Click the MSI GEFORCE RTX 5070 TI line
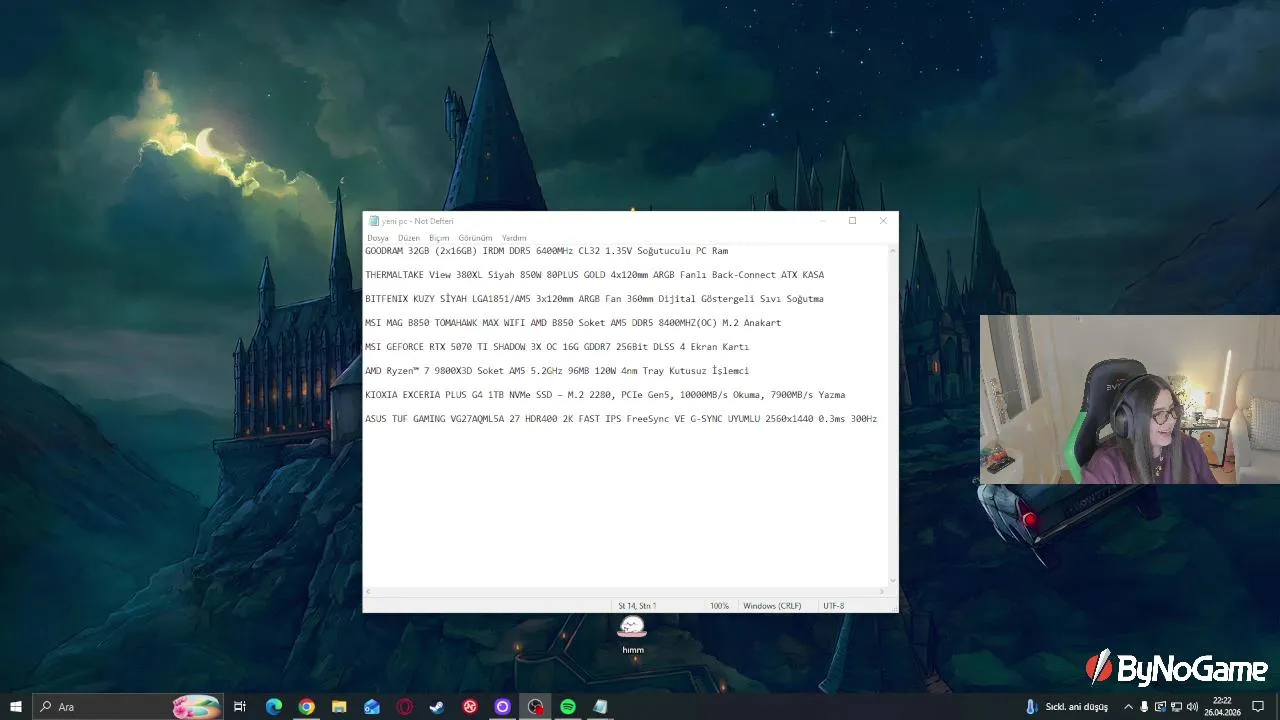Screen dimensions: 1280x720 (557, 347)
